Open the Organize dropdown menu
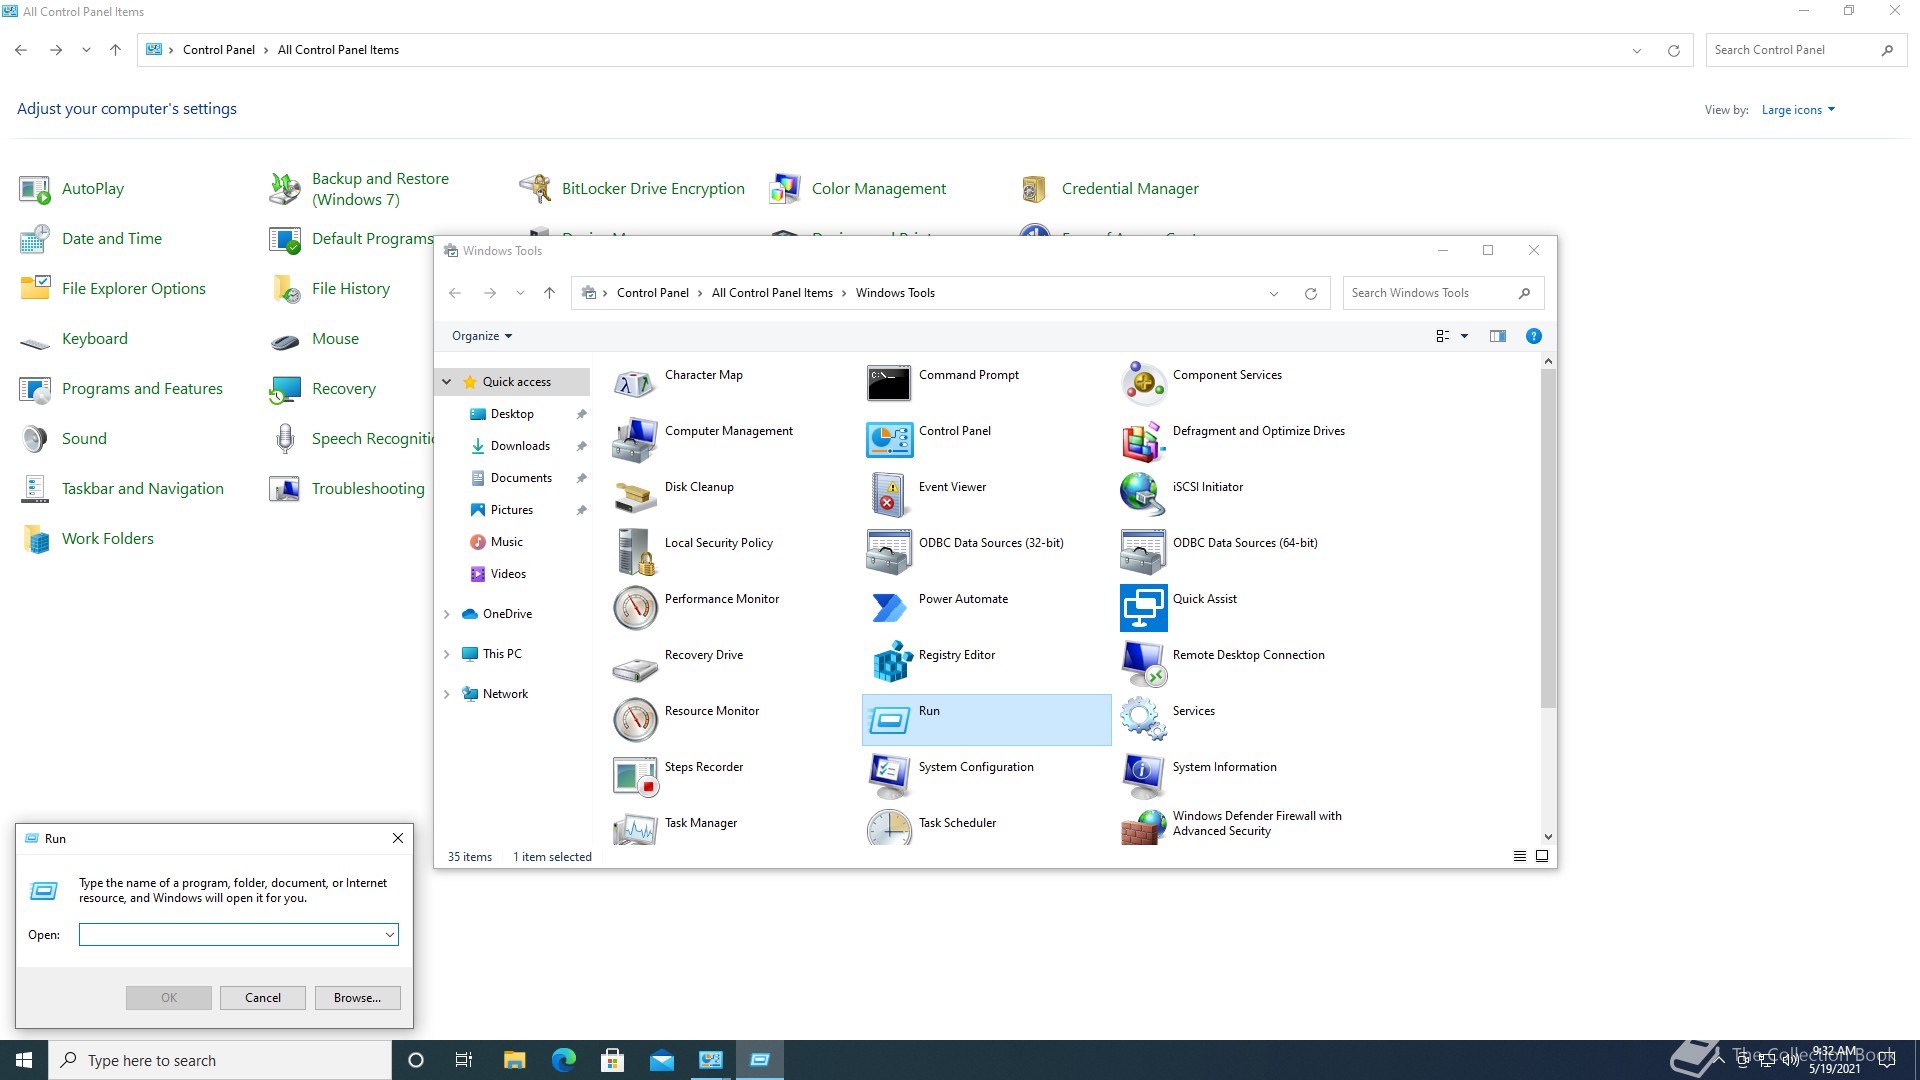This screenshot has height=1080, width=1920. pos(482,336)
